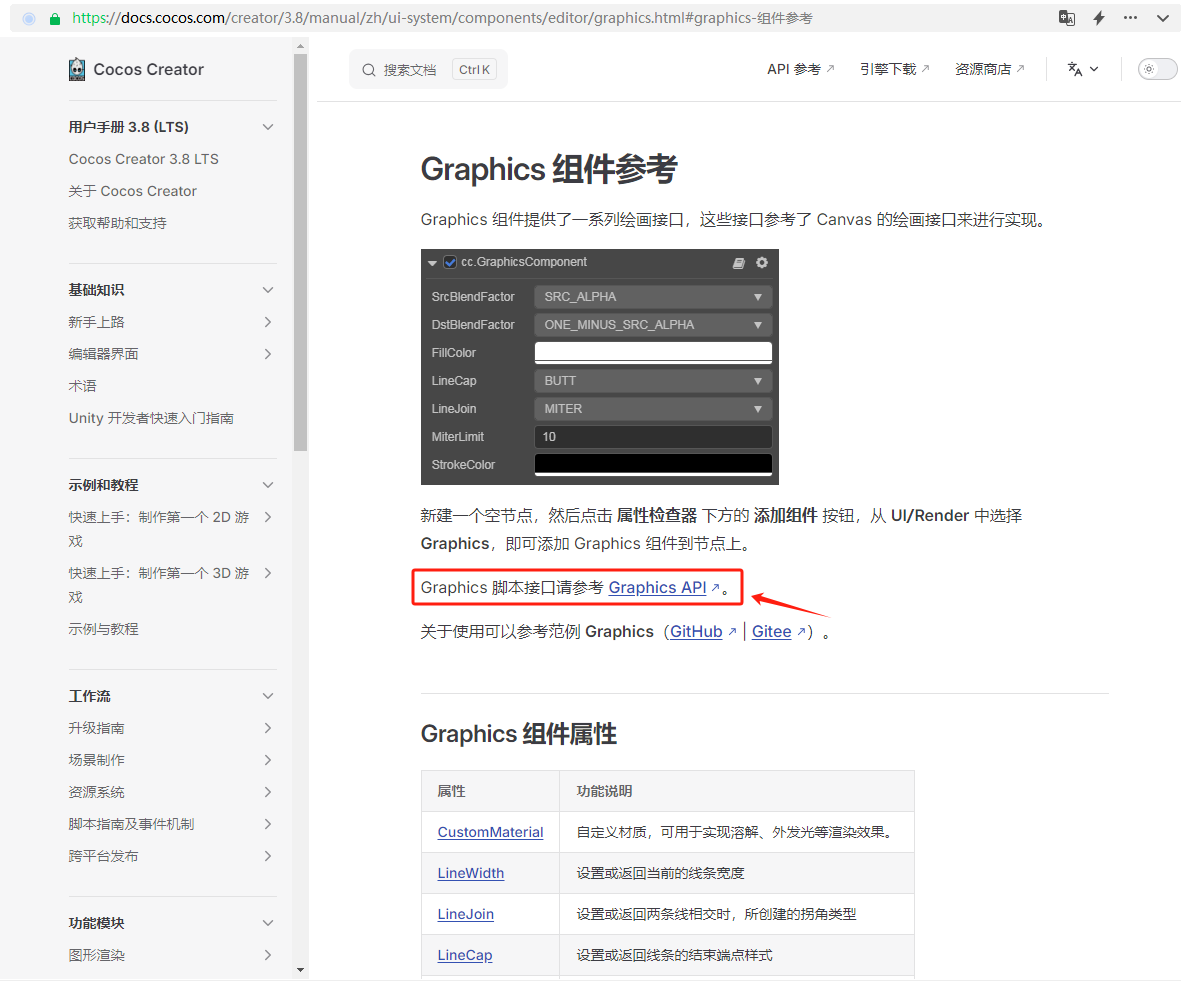
Task: Expand 快速上手：制作第一个 3D 游戏 item
Action: [267, 573]
